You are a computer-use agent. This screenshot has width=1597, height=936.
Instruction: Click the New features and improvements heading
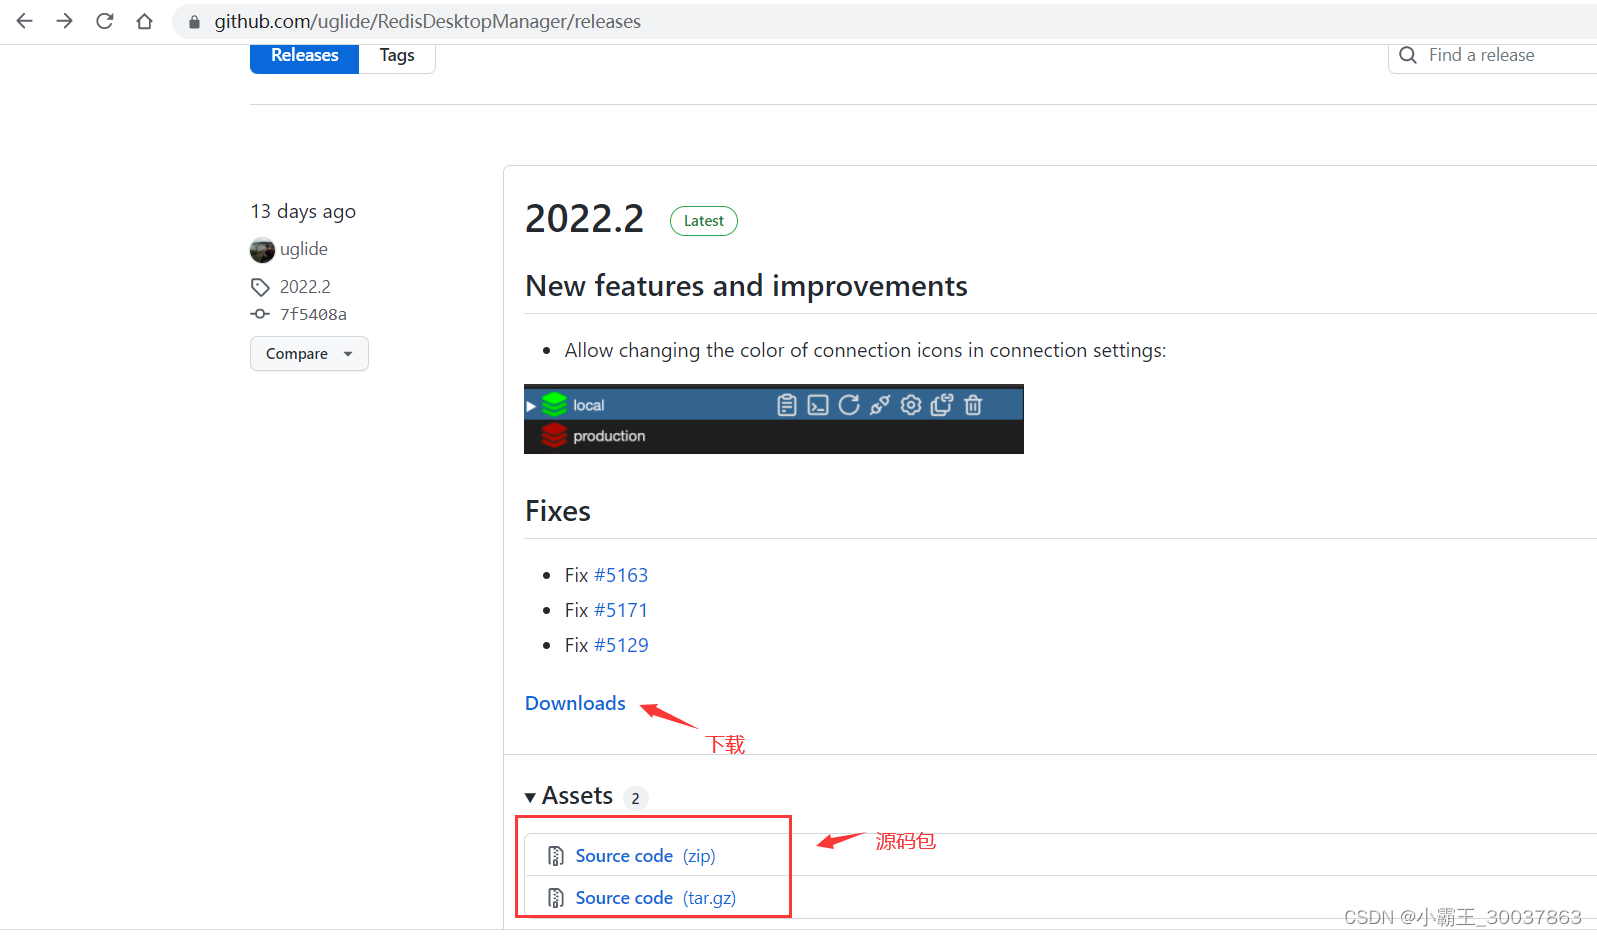click(x=746, y=286)
